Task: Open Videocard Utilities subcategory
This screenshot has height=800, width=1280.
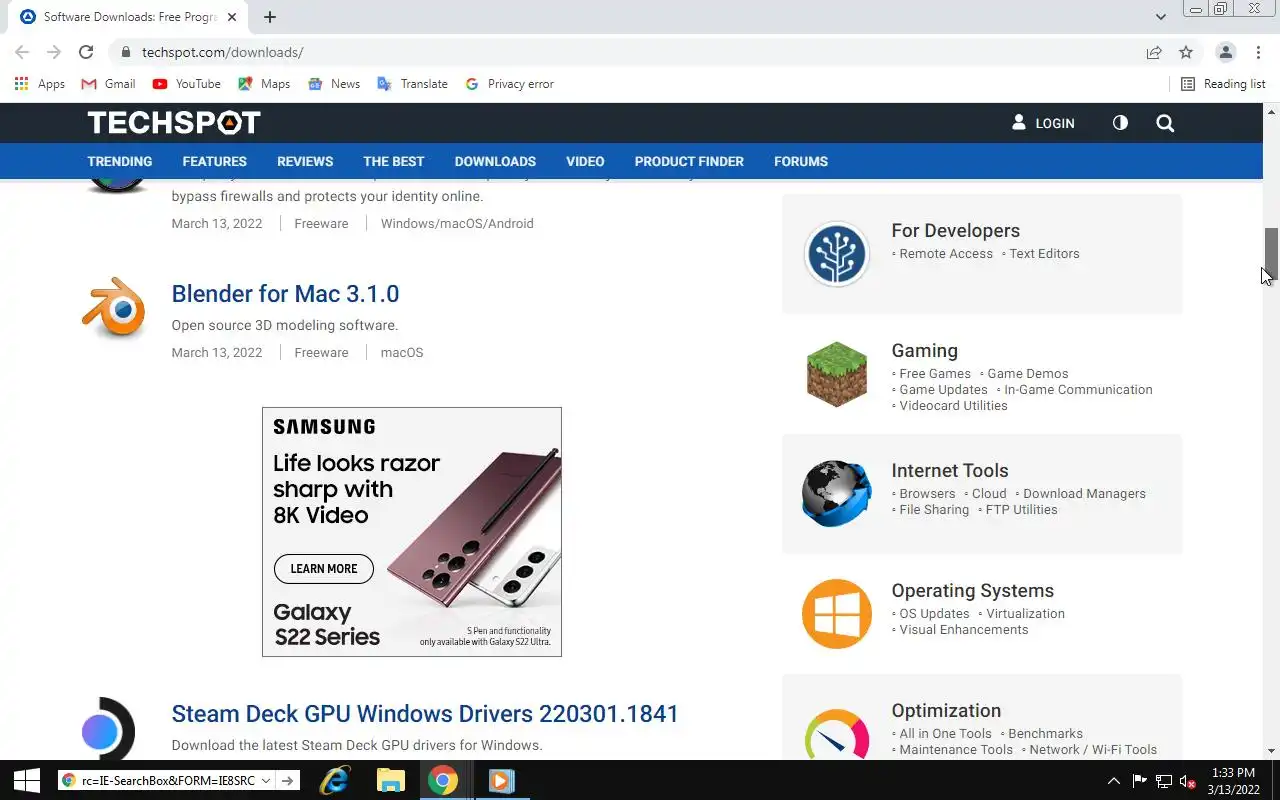Action: coord(953,406)
